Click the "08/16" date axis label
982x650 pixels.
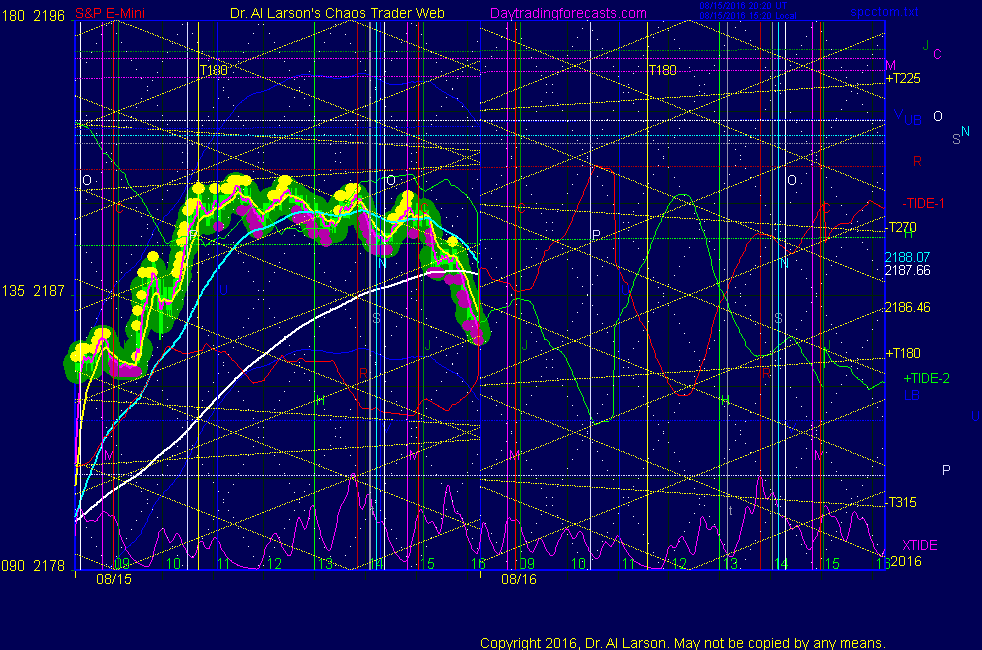tap(519, 579)
